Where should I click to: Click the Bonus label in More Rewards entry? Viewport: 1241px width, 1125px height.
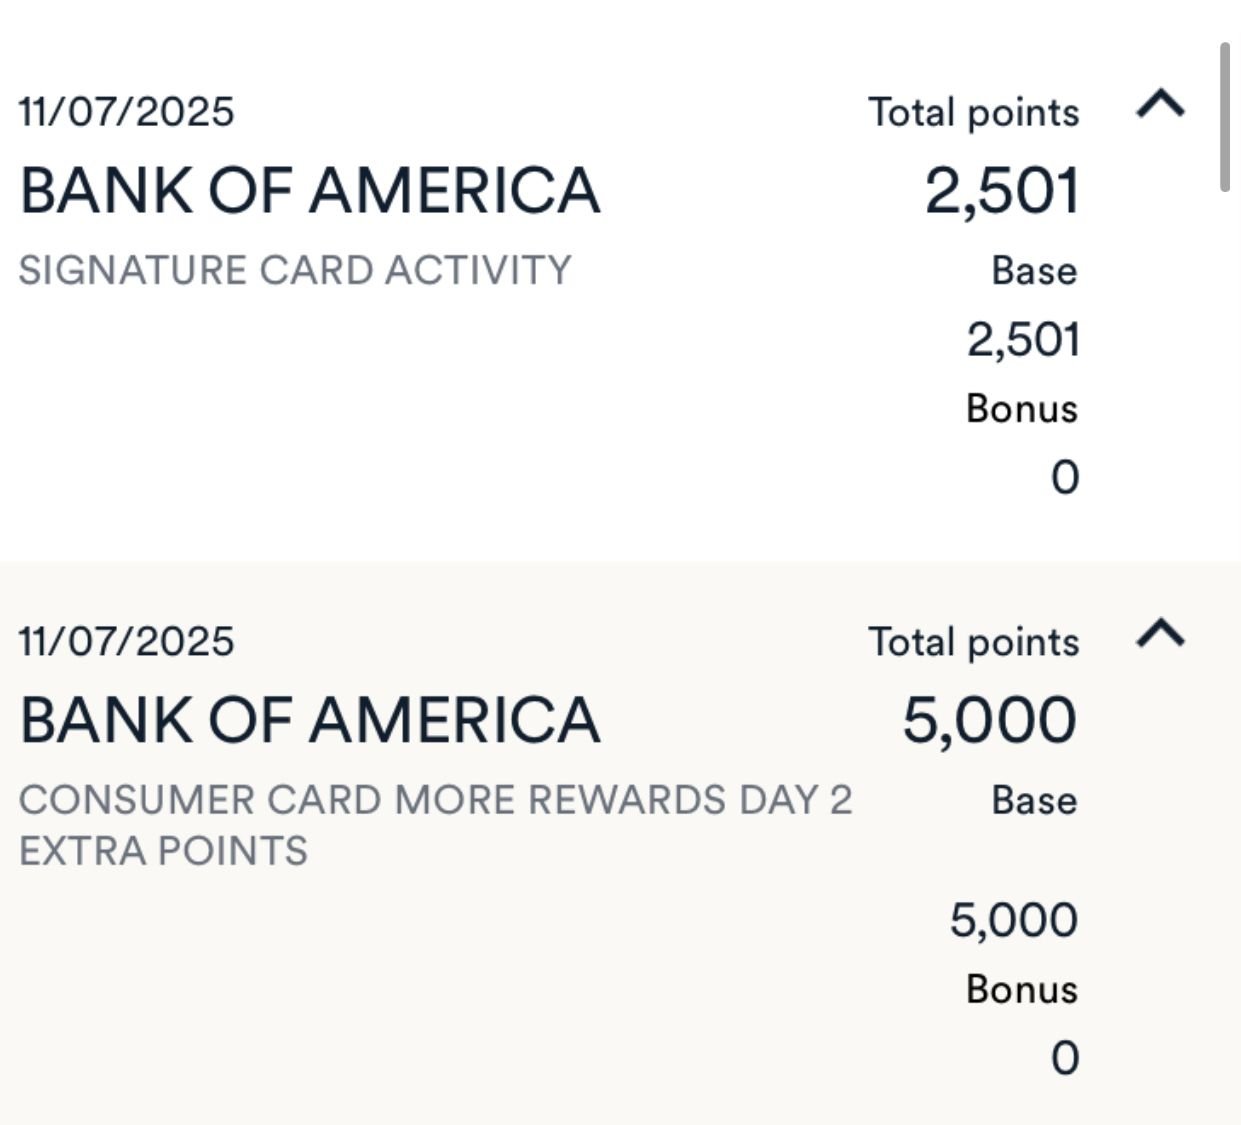click(x=1022, y=989)
